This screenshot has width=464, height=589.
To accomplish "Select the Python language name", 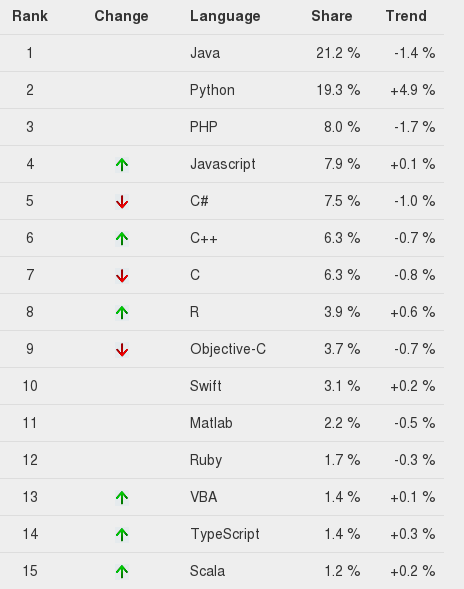I will tap(212, 91).
